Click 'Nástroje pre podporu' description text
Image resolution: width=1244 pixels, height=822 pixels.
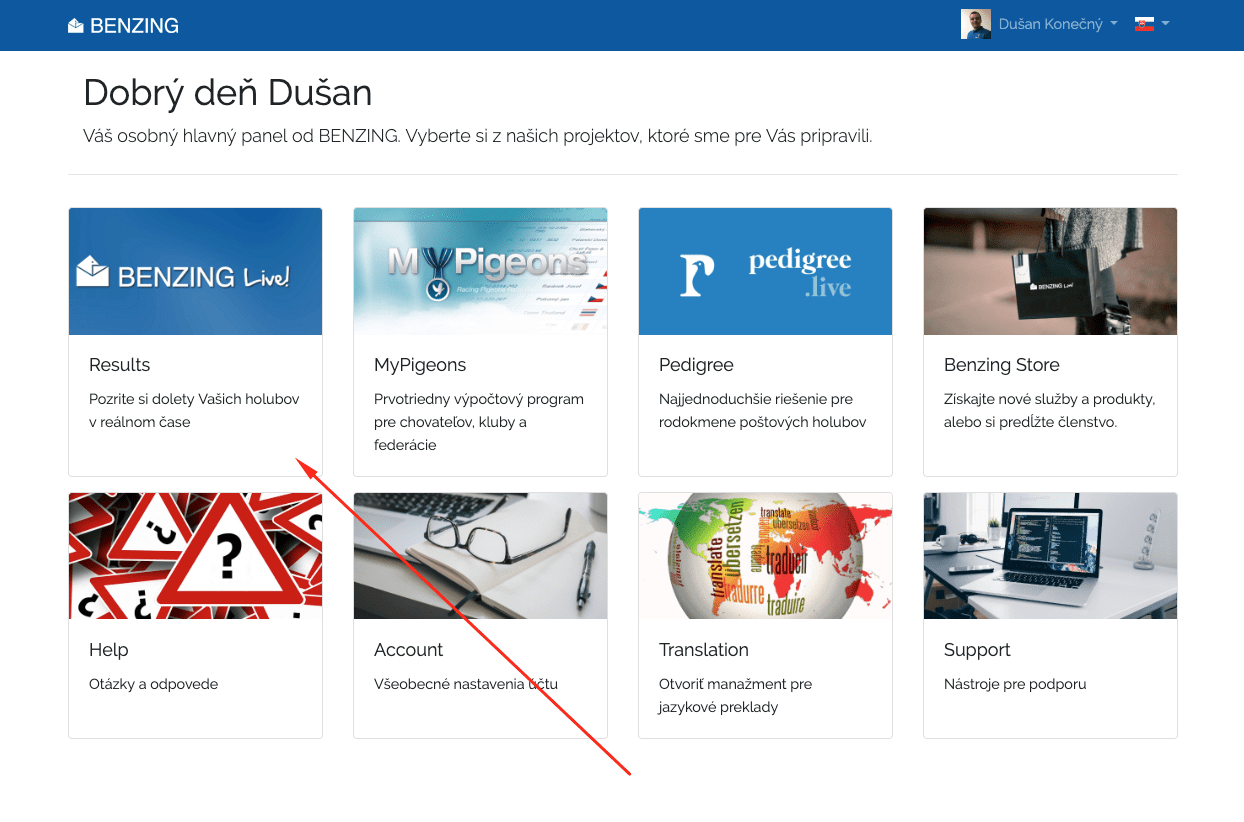tap(1015, 684)
